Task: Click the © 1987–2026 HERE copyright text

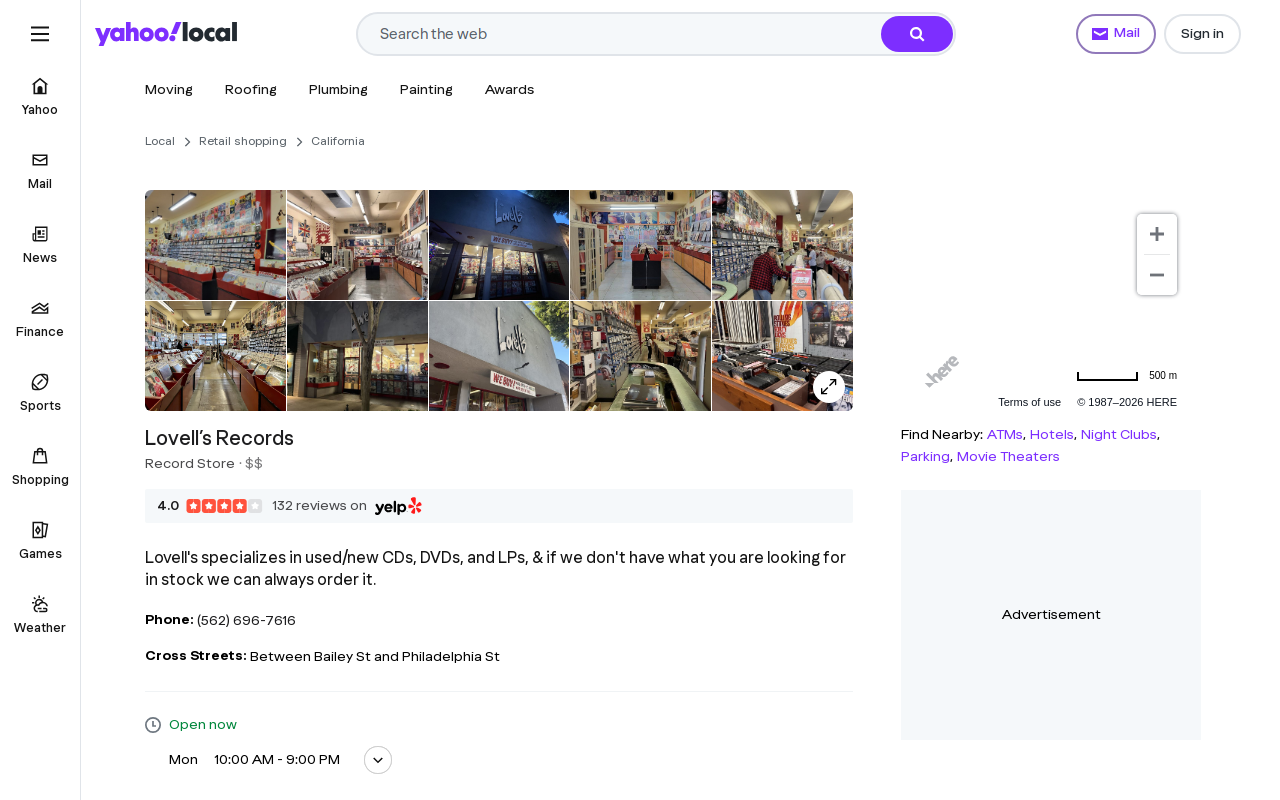Action: tap(1127, 403)
